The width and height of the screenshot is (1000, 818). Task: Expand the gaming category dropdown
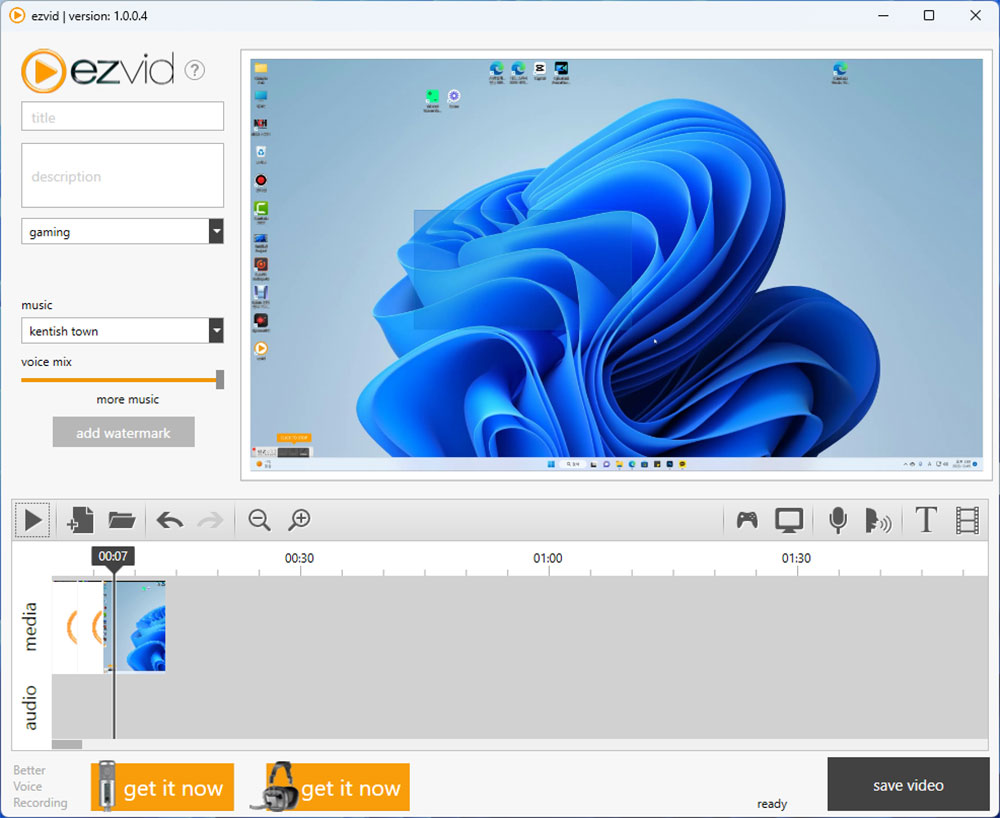tap(216, 231)
